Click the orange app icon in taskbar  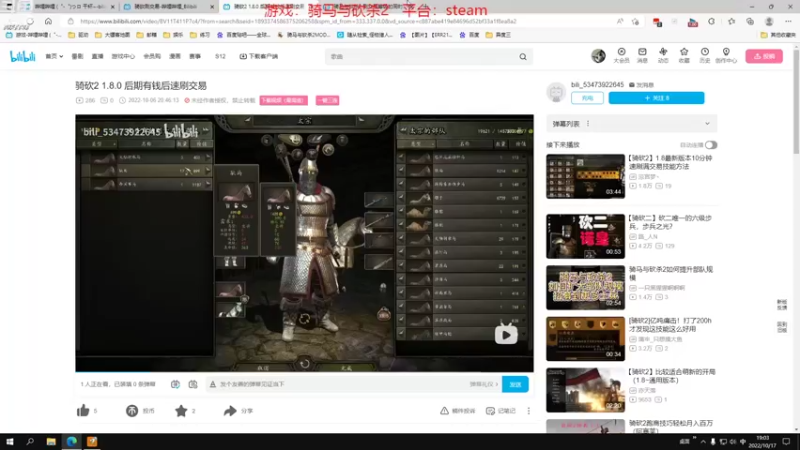(92, 441)
